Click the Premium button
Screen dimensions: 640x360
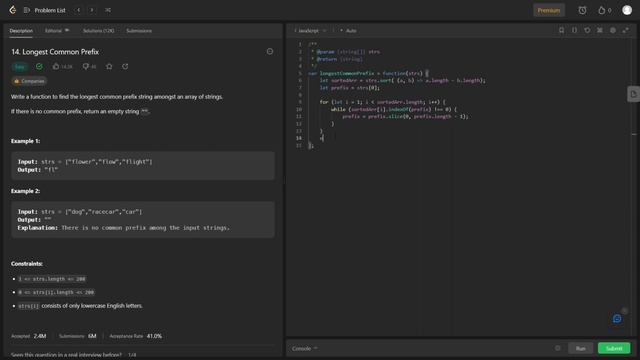[x=549, y=10]
